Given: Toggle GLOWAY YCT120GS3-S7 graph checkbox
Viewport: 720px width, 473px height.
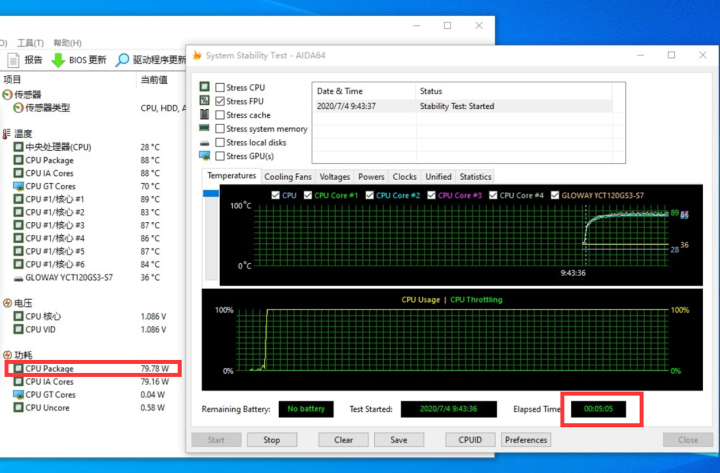Looking at the screenshot, I should [555, 195].
